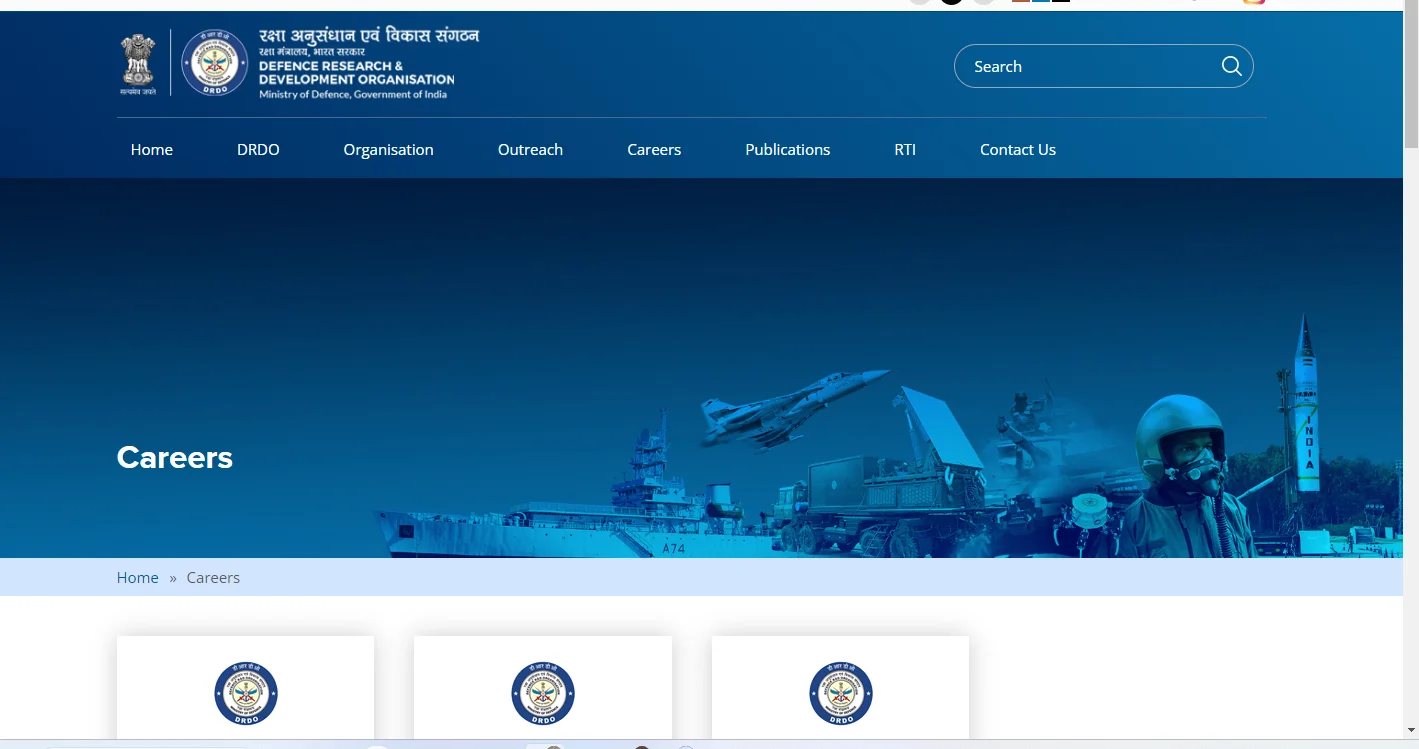Screen dimensions: 1419x749
Task: Click the Emblem of India icon
Action: (x=138, y=62)
